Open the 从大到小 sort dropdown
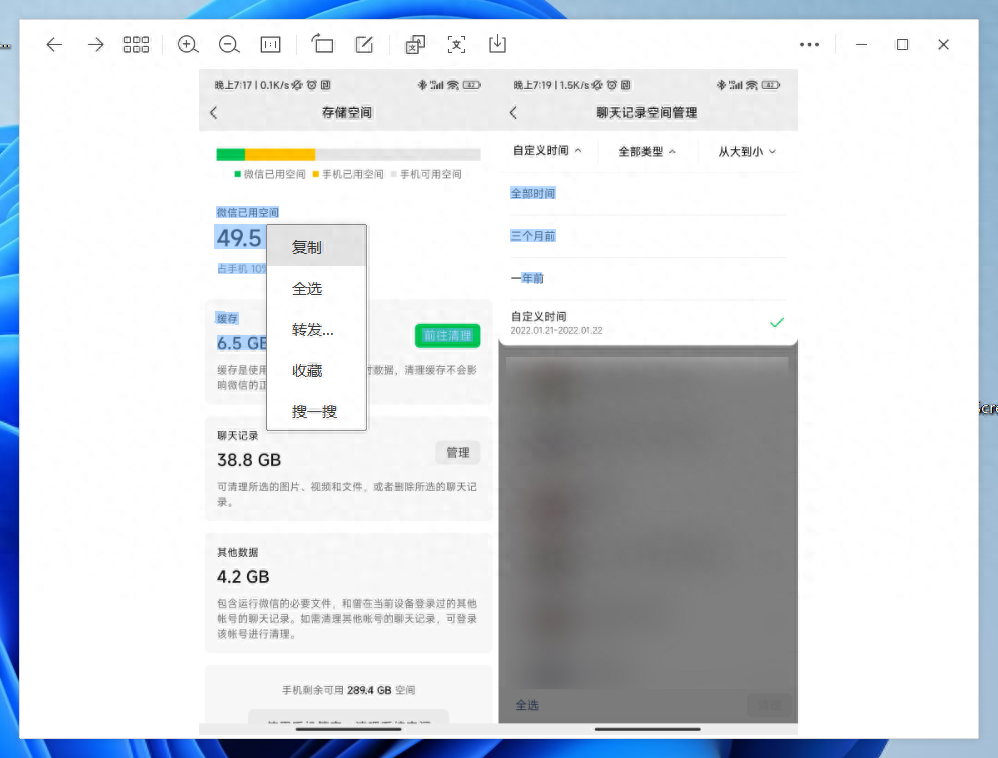 point(747,152)
